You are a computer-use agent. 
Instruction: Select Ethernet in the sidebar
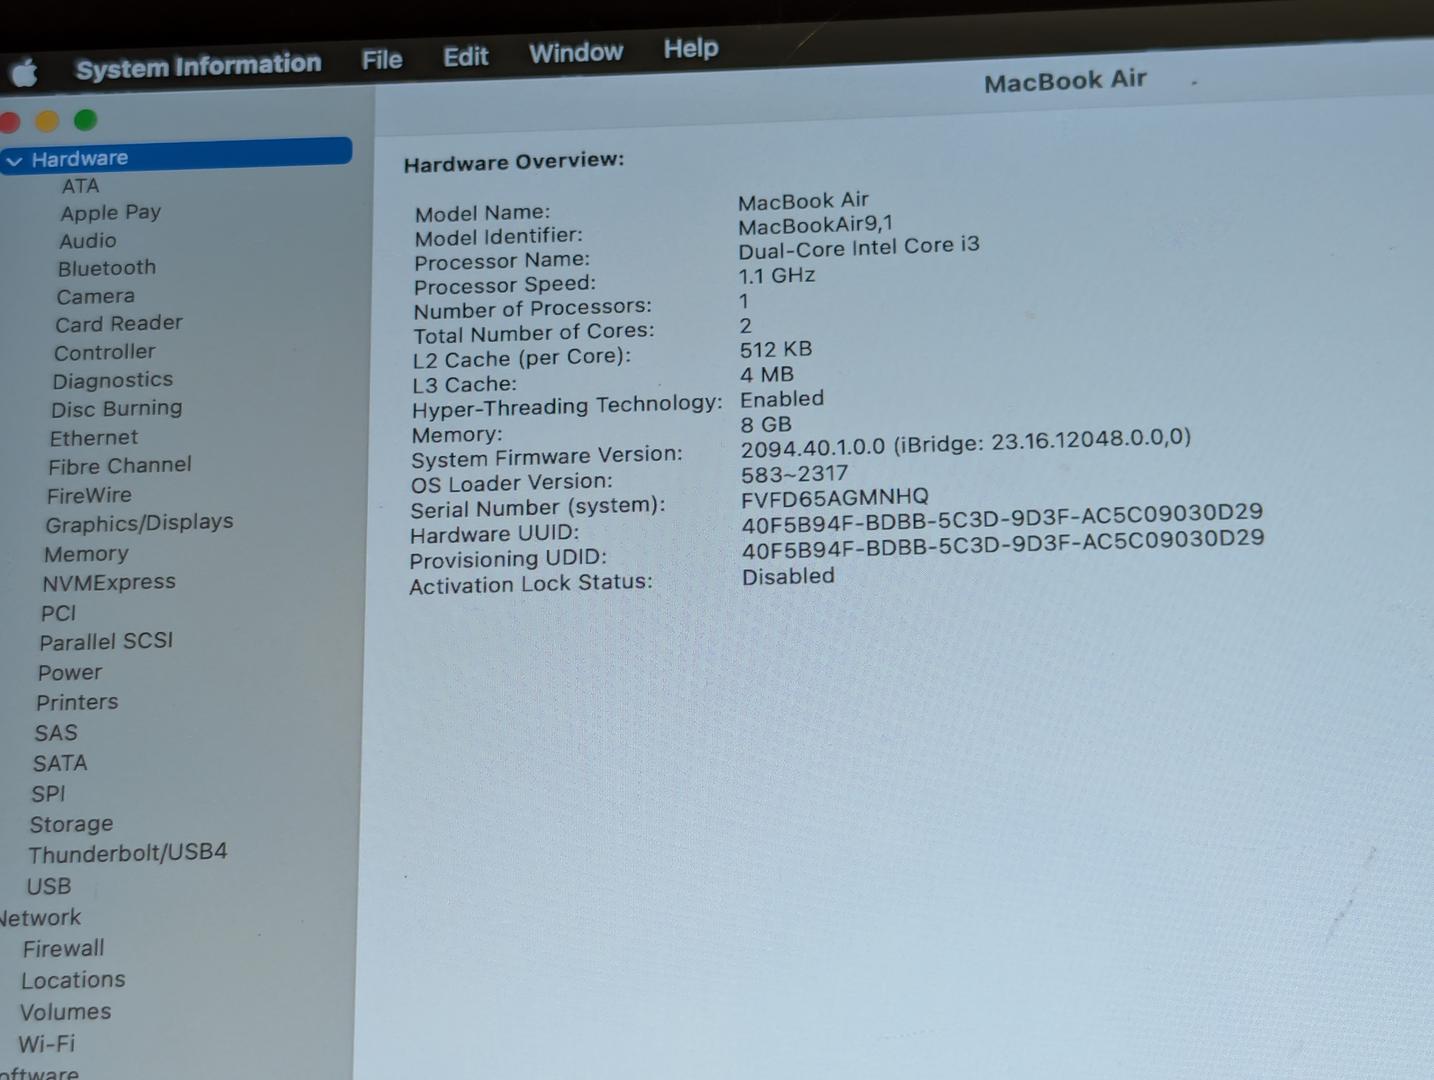[93, 438]
